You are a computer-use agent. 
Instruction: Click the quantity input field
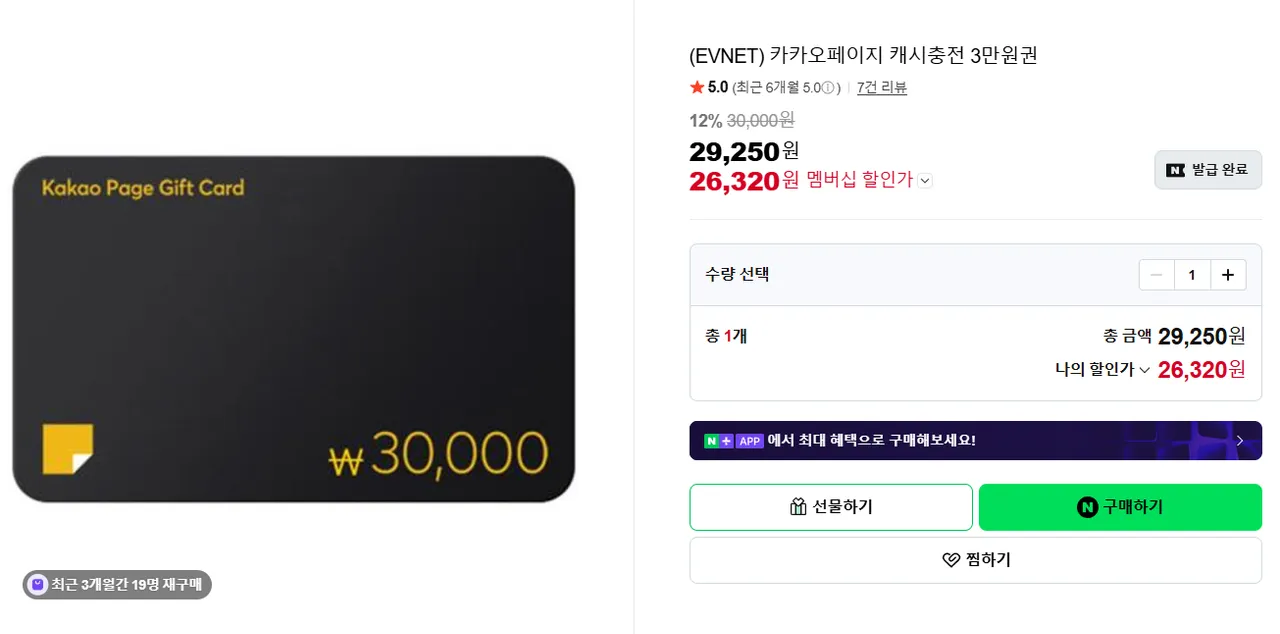(x=1192, y=274)
